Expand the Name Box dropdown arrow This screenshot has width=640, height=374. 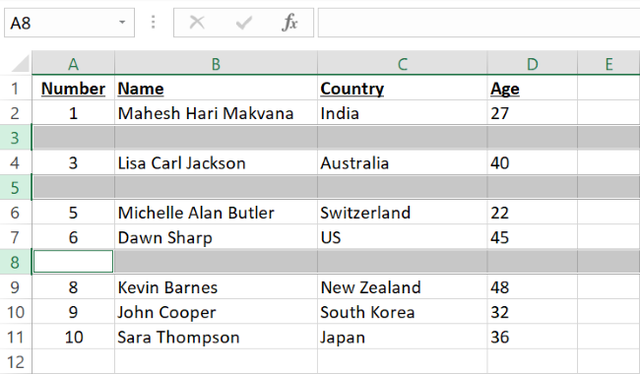click(x=122, y=22)
